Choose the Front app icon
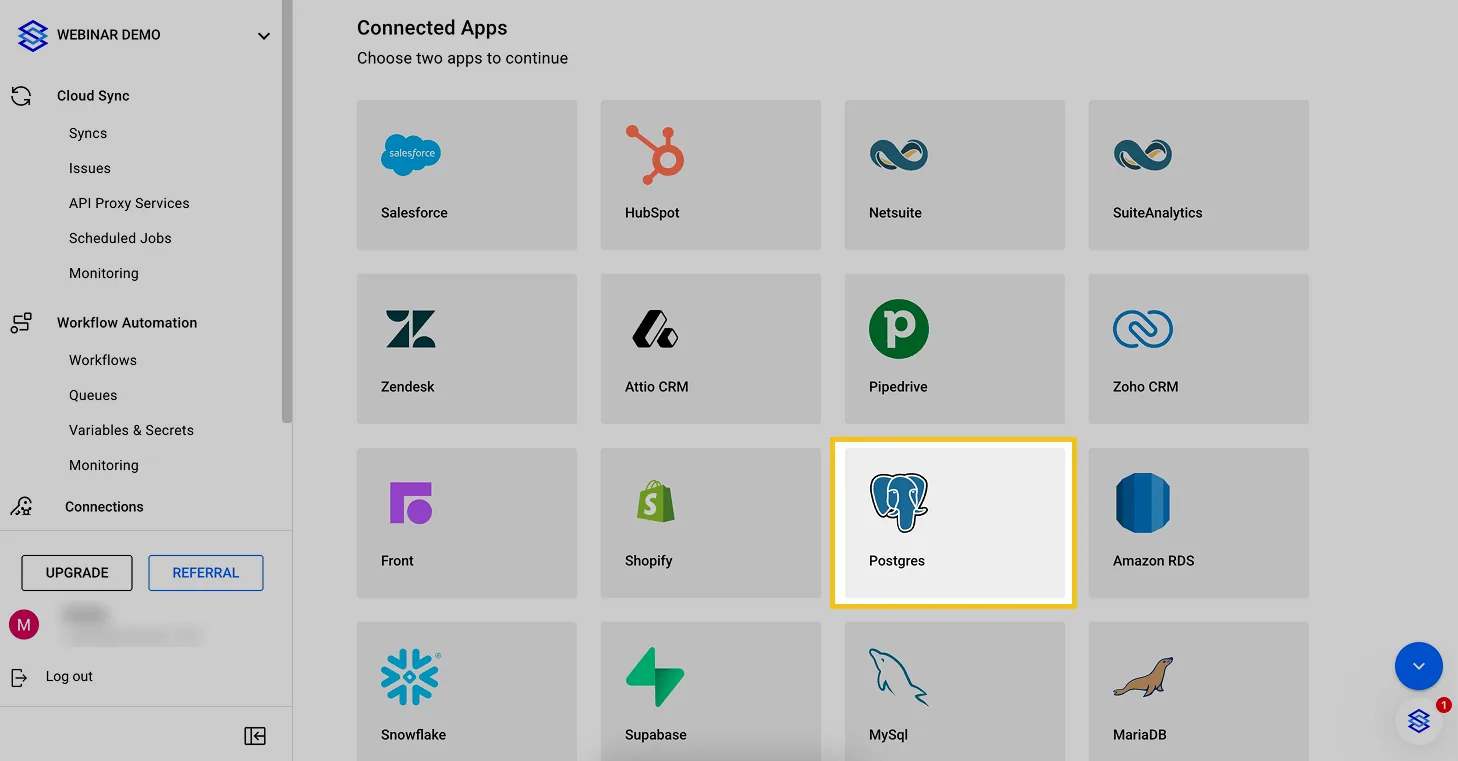This screenshot has height=761, width=1458. tap(411, 503)
